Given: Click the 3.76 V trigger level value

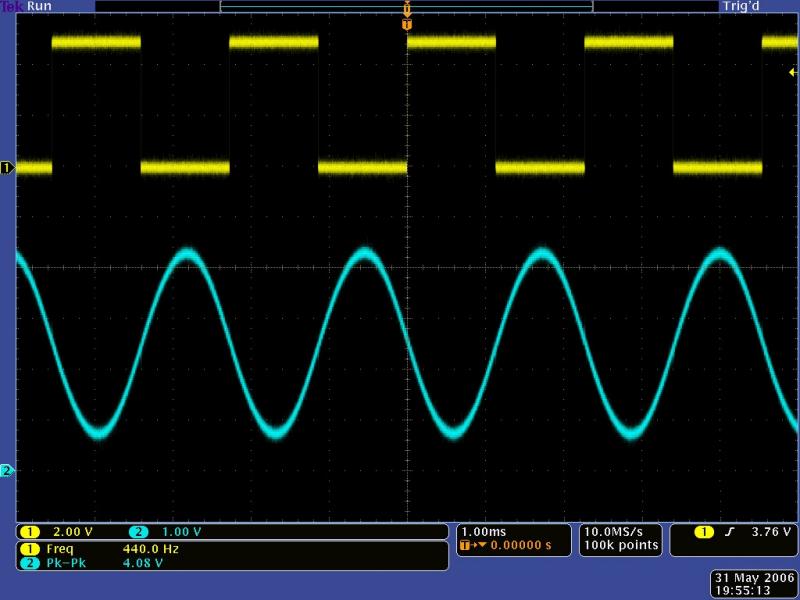Looking at the screenshot, I should coord(772,532).
